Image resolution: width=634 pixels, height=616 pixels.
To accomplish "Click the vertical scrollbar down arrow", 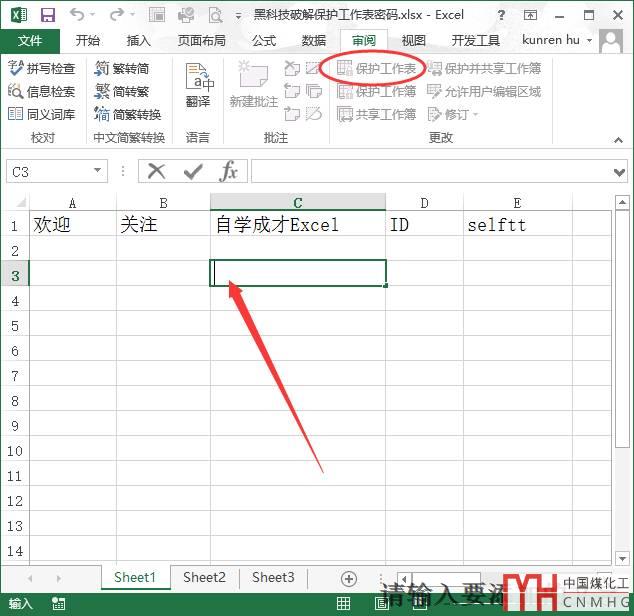I will pyautogui.click(x=622, y=559).
